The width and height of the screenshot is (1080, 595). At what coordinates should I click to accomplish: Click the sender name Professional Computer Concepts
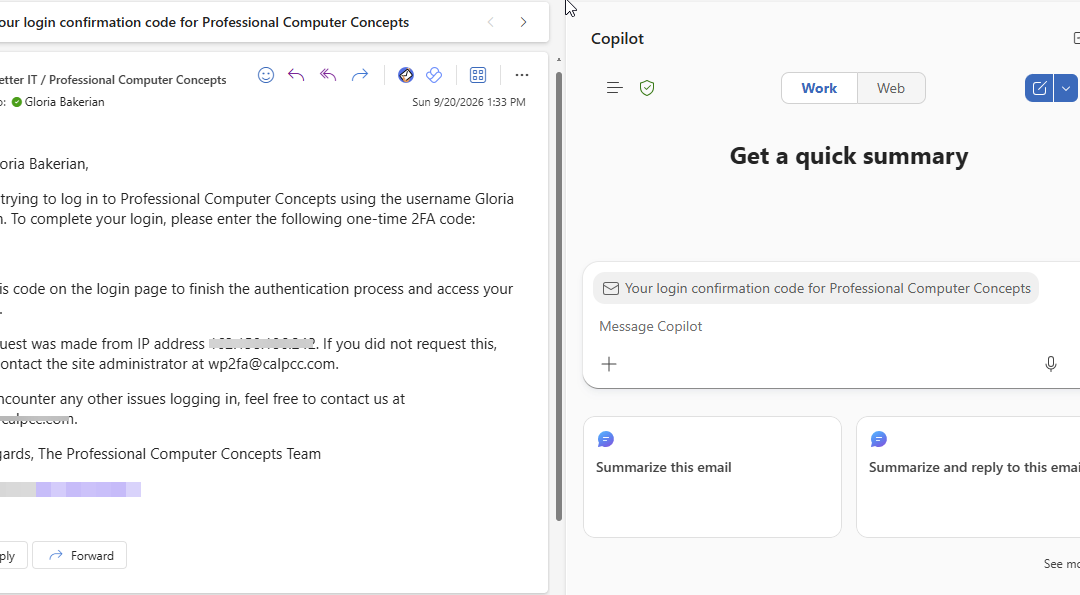click(x=113, y=80)
